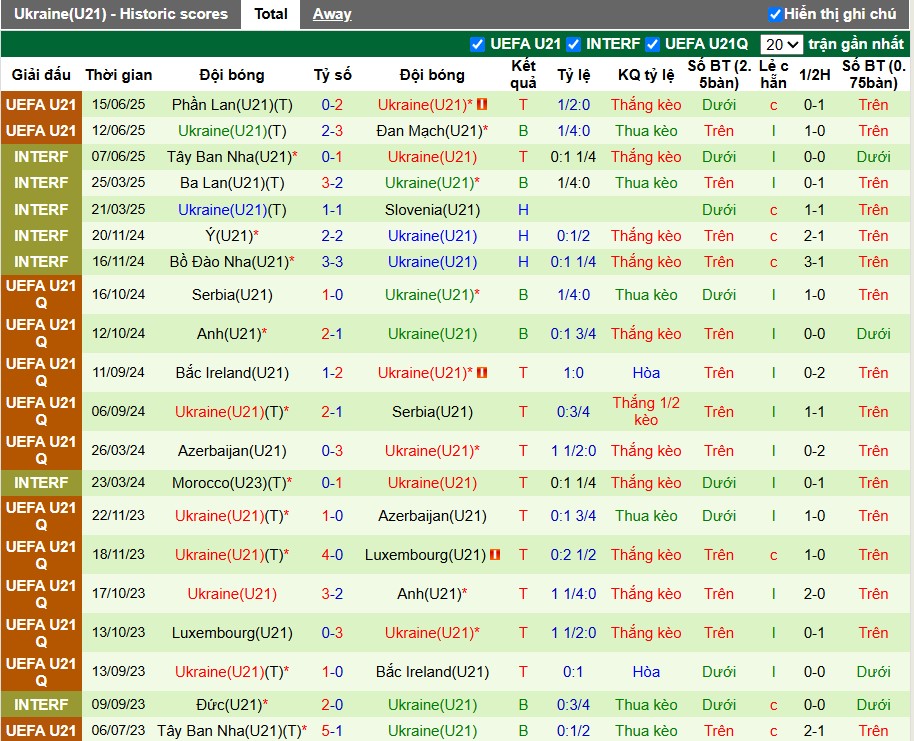
Task: Click the Kết quả column header
Action: (x=523, y=75)
